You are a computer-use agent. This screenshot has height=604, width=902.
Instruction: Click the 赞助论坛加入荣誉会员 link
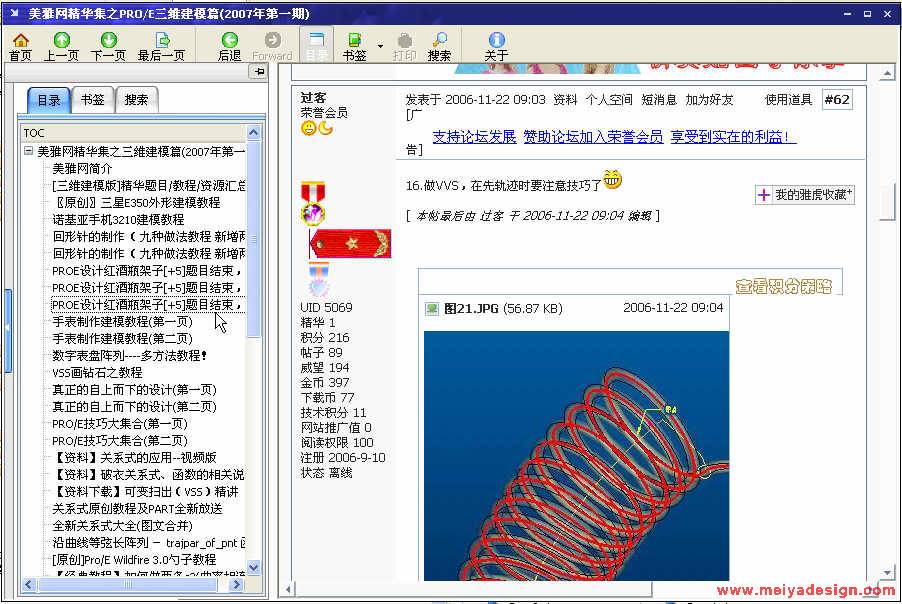(x=592, y=137)
